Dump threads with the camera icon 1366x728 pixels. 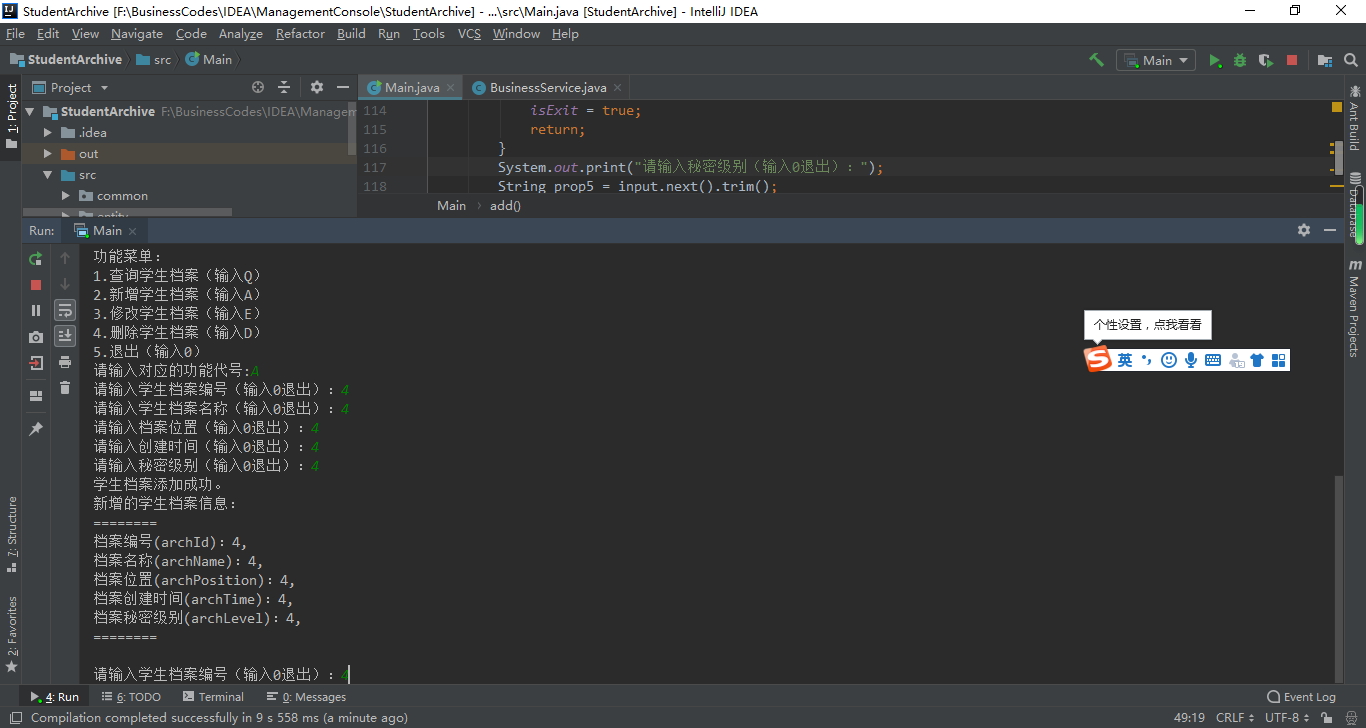pos(36,337)
